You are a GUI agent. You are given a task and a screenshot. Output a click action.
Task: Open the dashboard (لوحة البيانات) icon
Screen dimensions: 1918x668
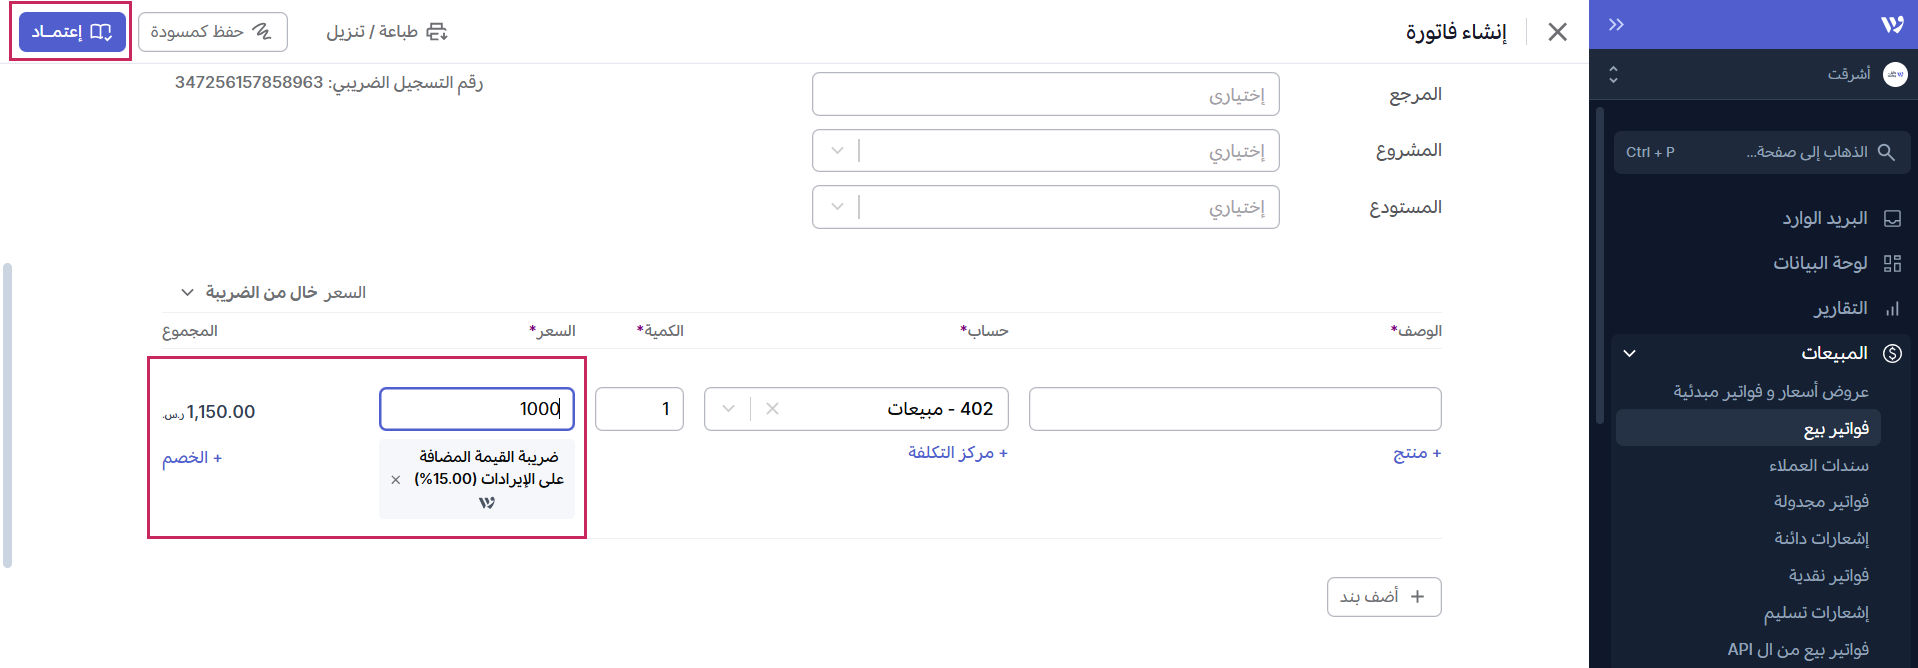1892,263
